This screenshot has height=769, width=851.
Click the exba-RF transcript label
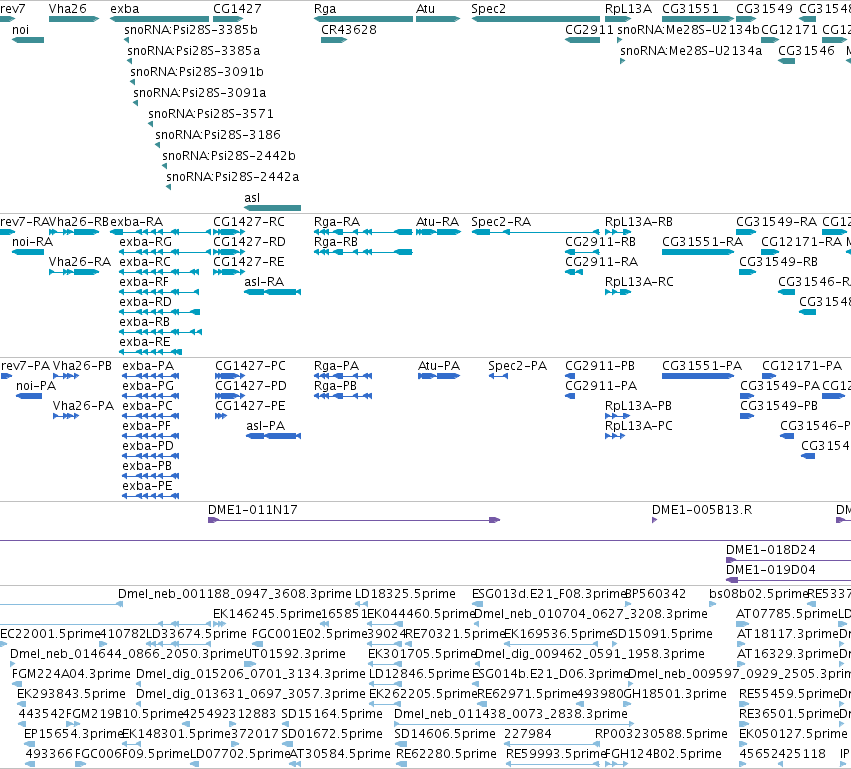point(144,282)
